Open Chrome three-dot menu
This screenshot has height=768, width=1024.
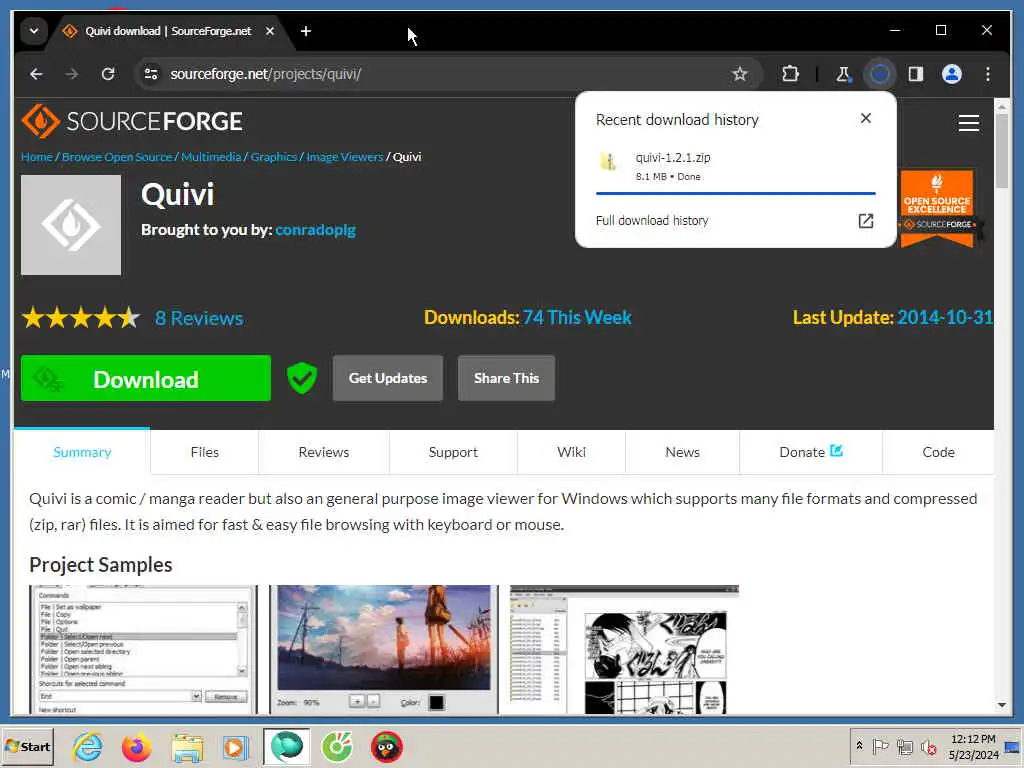point(987,74)
